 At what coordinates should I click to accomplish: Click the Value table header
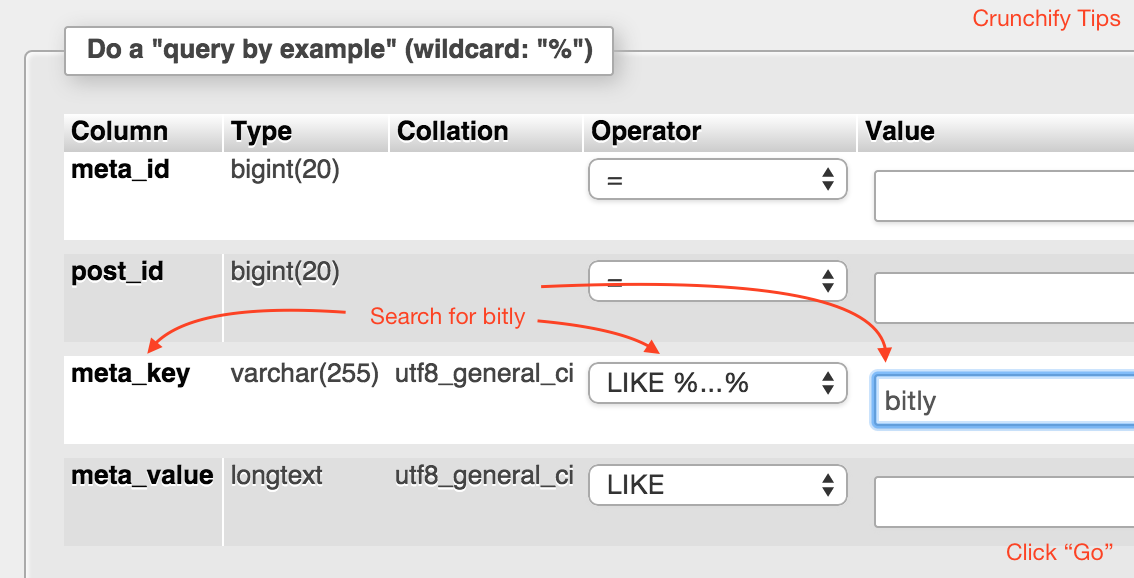click(899, 131)
